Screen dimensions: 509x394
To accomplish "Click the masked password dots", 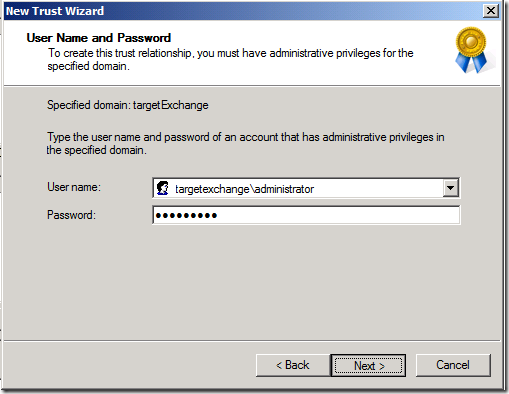I will click(x=186, y=216).
